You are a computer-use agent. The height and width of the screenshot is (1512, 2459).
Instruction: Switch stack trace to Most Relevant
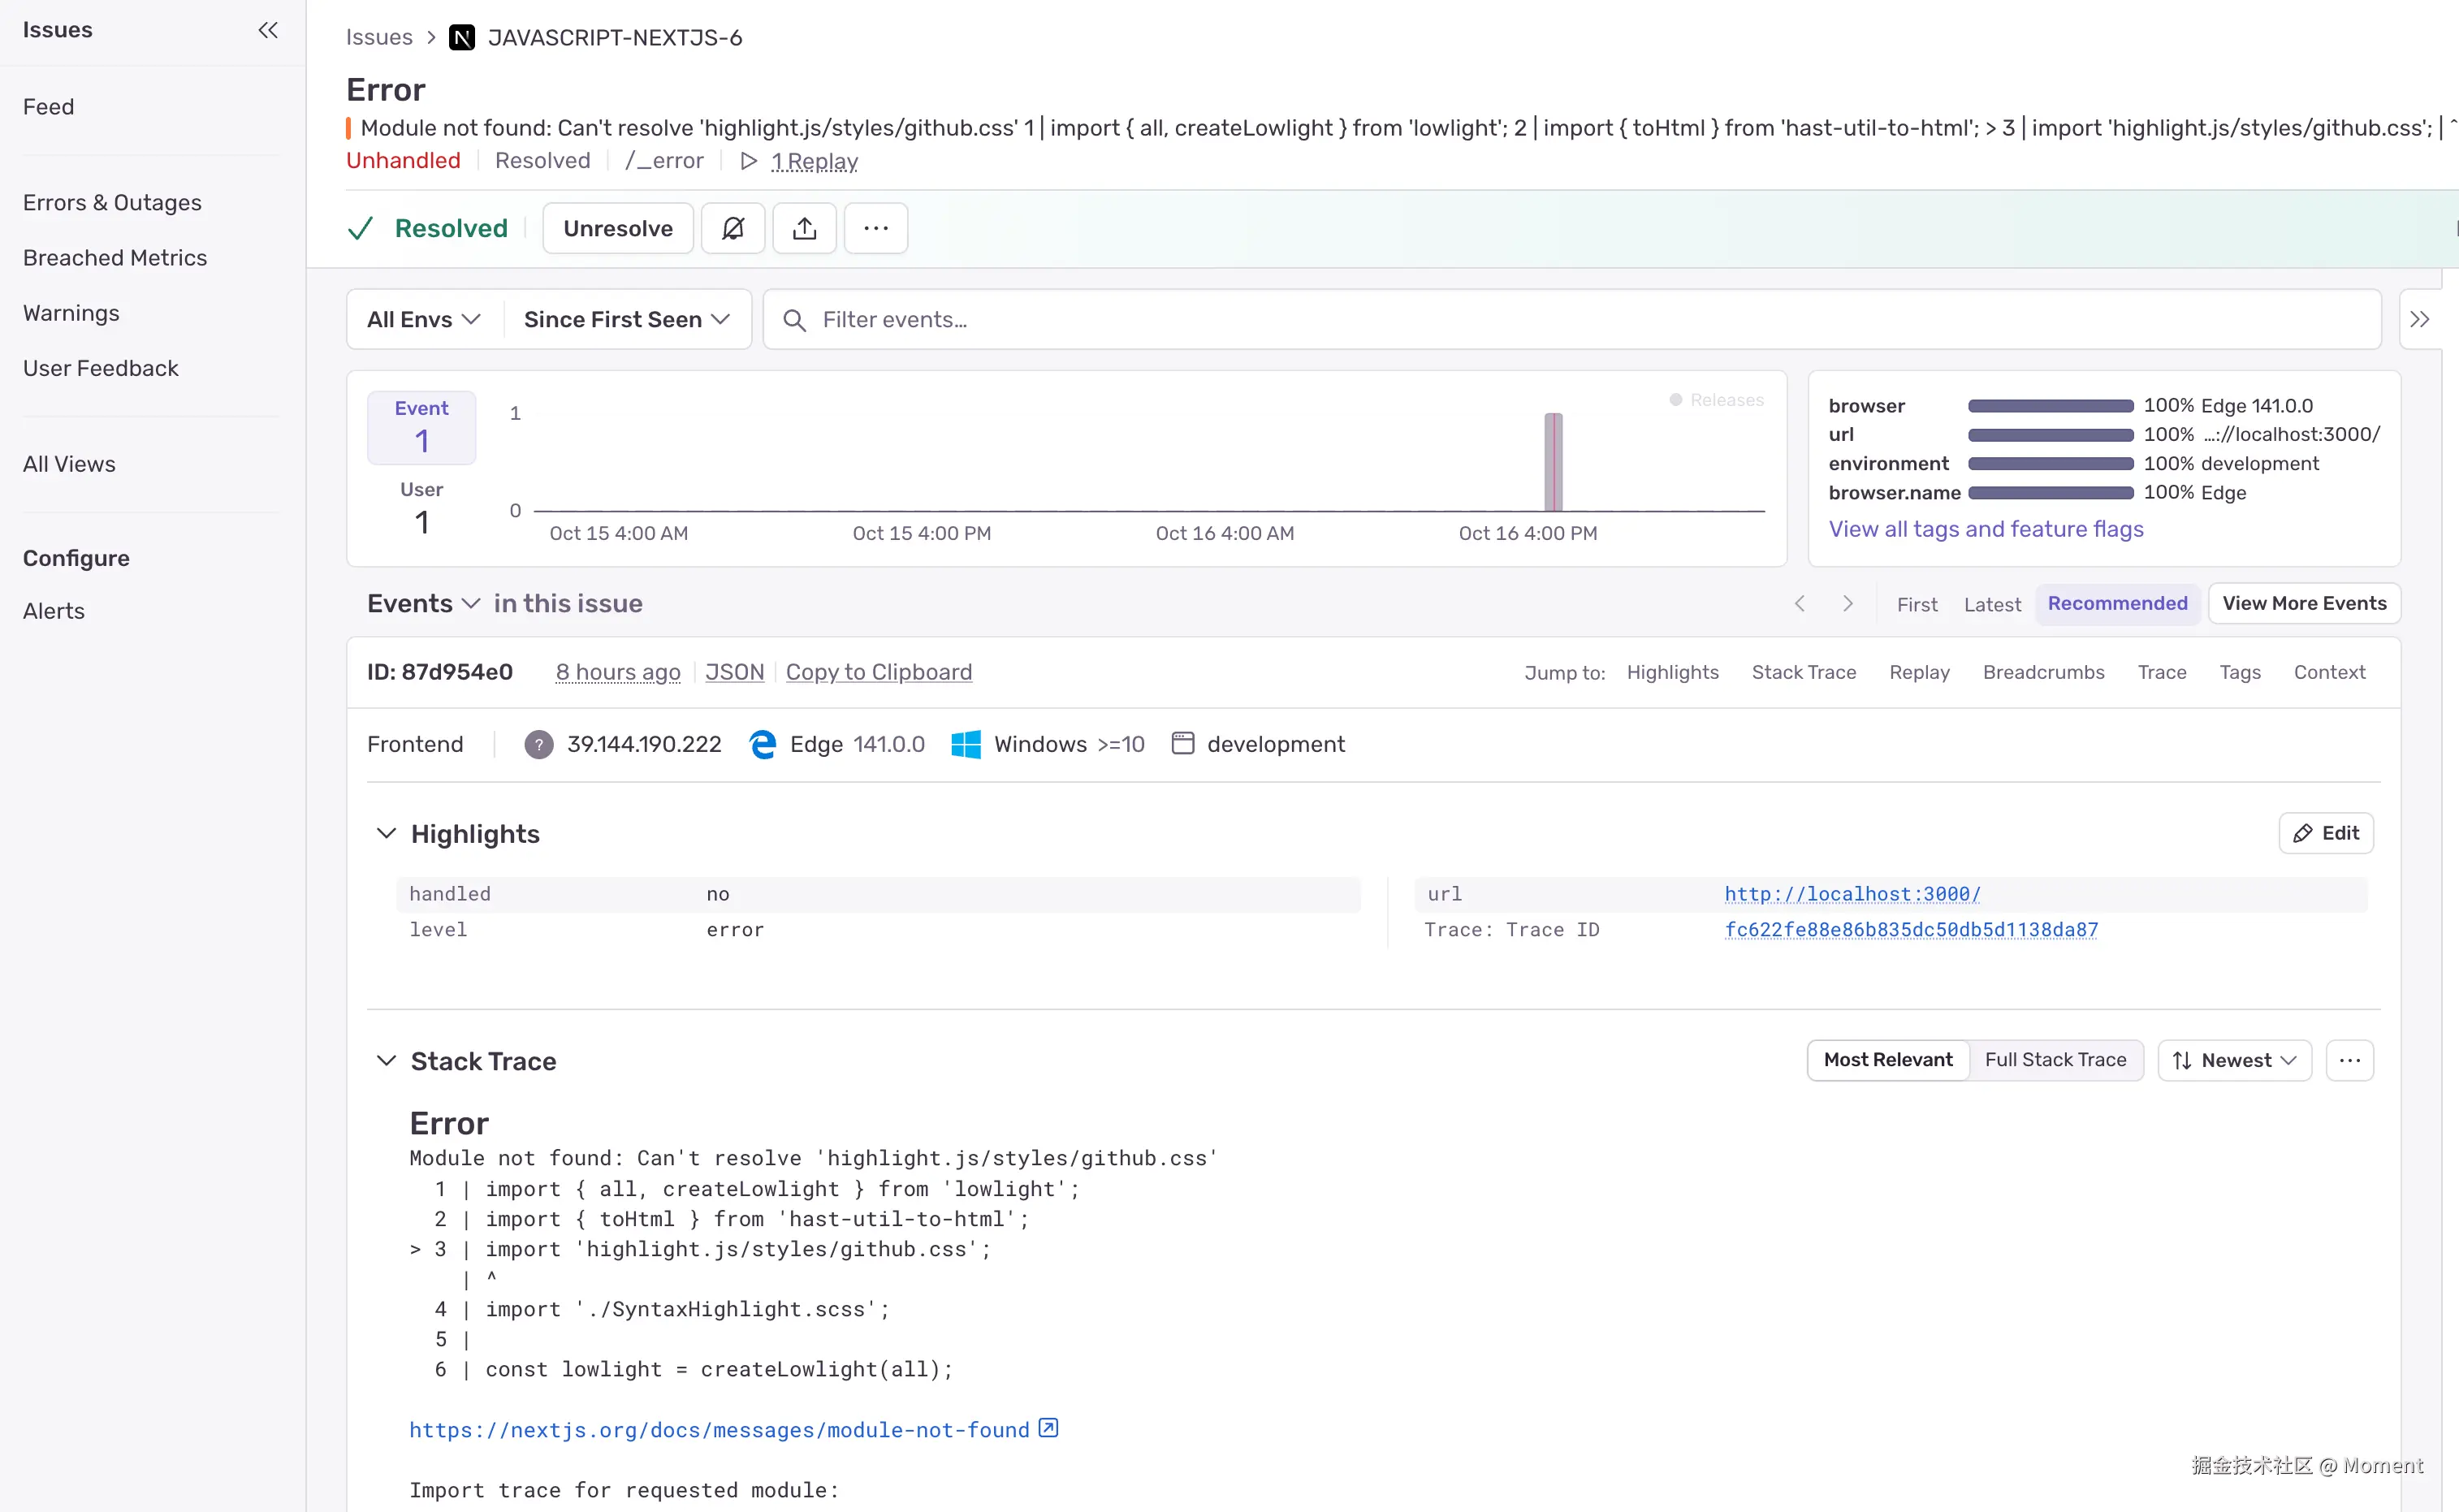1887,1060
